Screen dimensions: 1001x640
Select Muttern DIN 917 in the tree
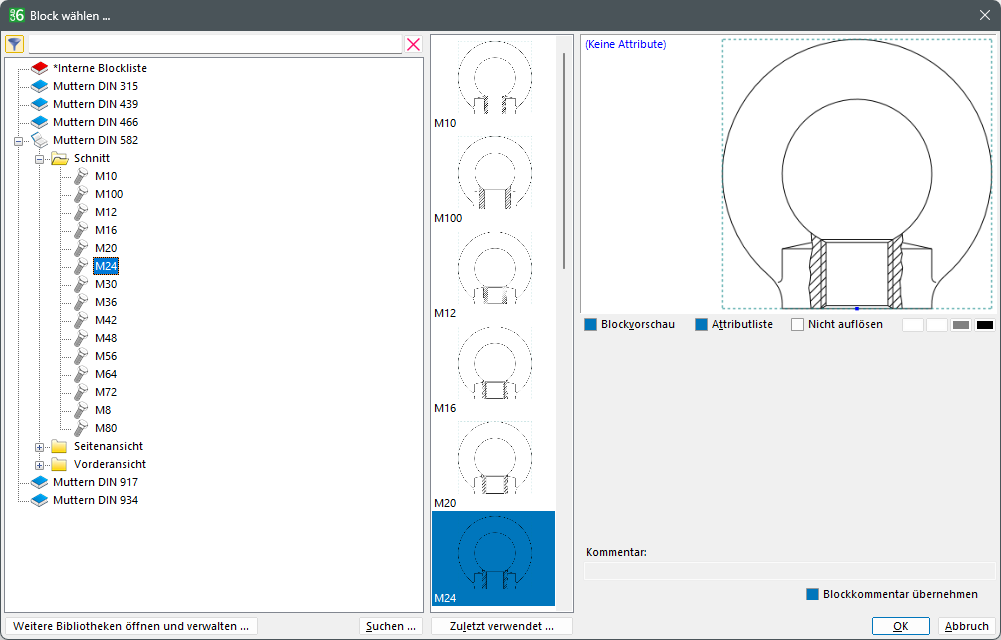pos(95,482)
